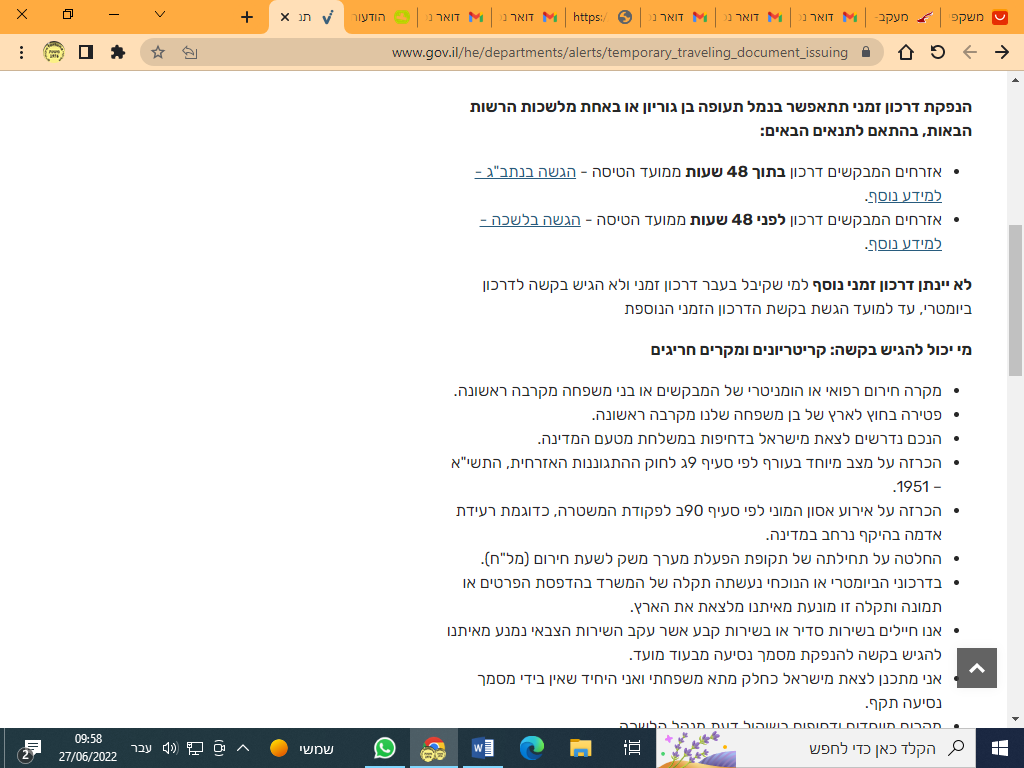
Task: Click the right arrow navigation button
Action: click(x=1002, y=52)
